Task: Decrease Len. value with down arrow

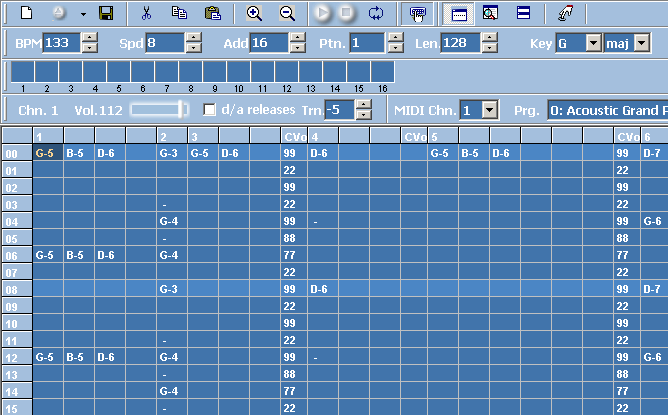Action: [489, 48]
